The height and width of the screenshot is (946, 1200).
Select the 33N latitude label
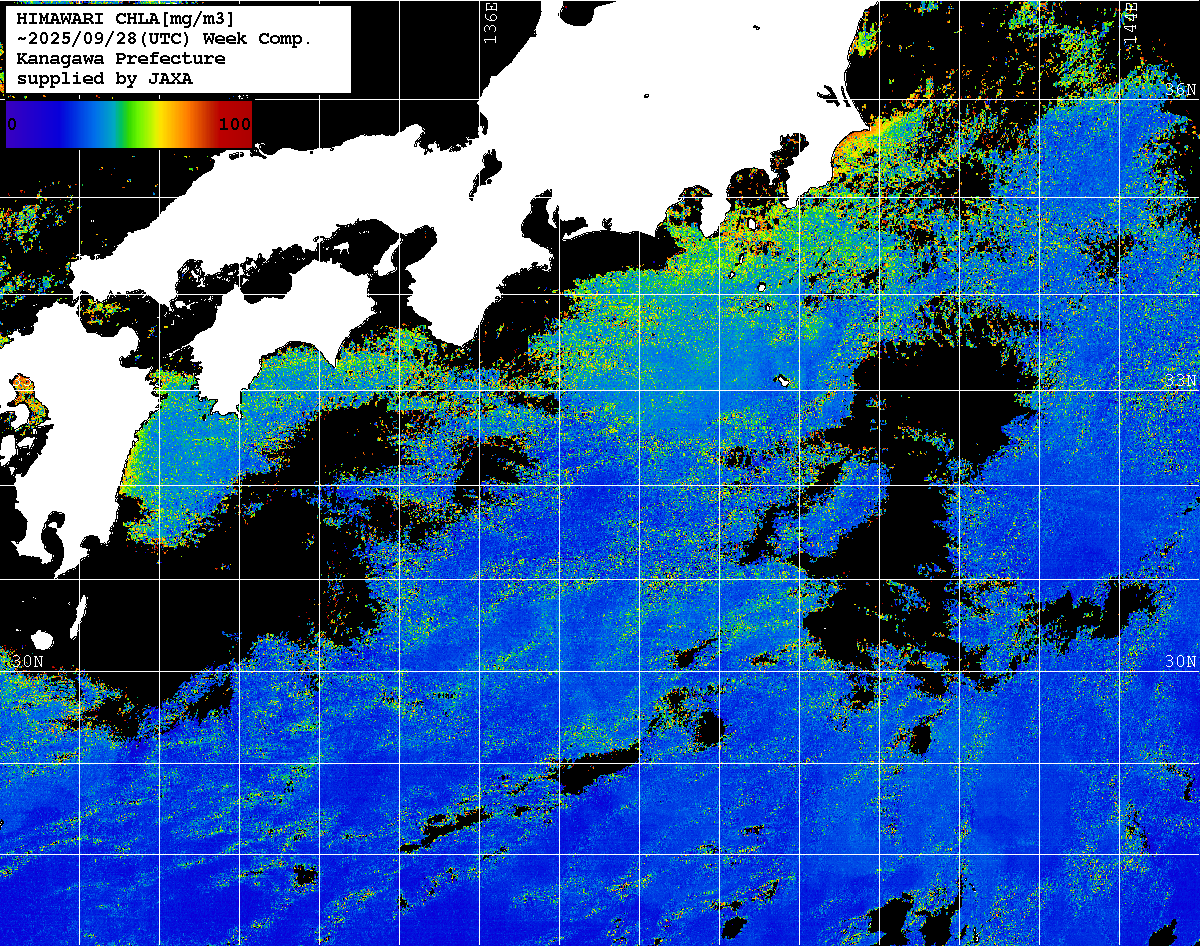pyautogui.click(x=1180, y=381)
